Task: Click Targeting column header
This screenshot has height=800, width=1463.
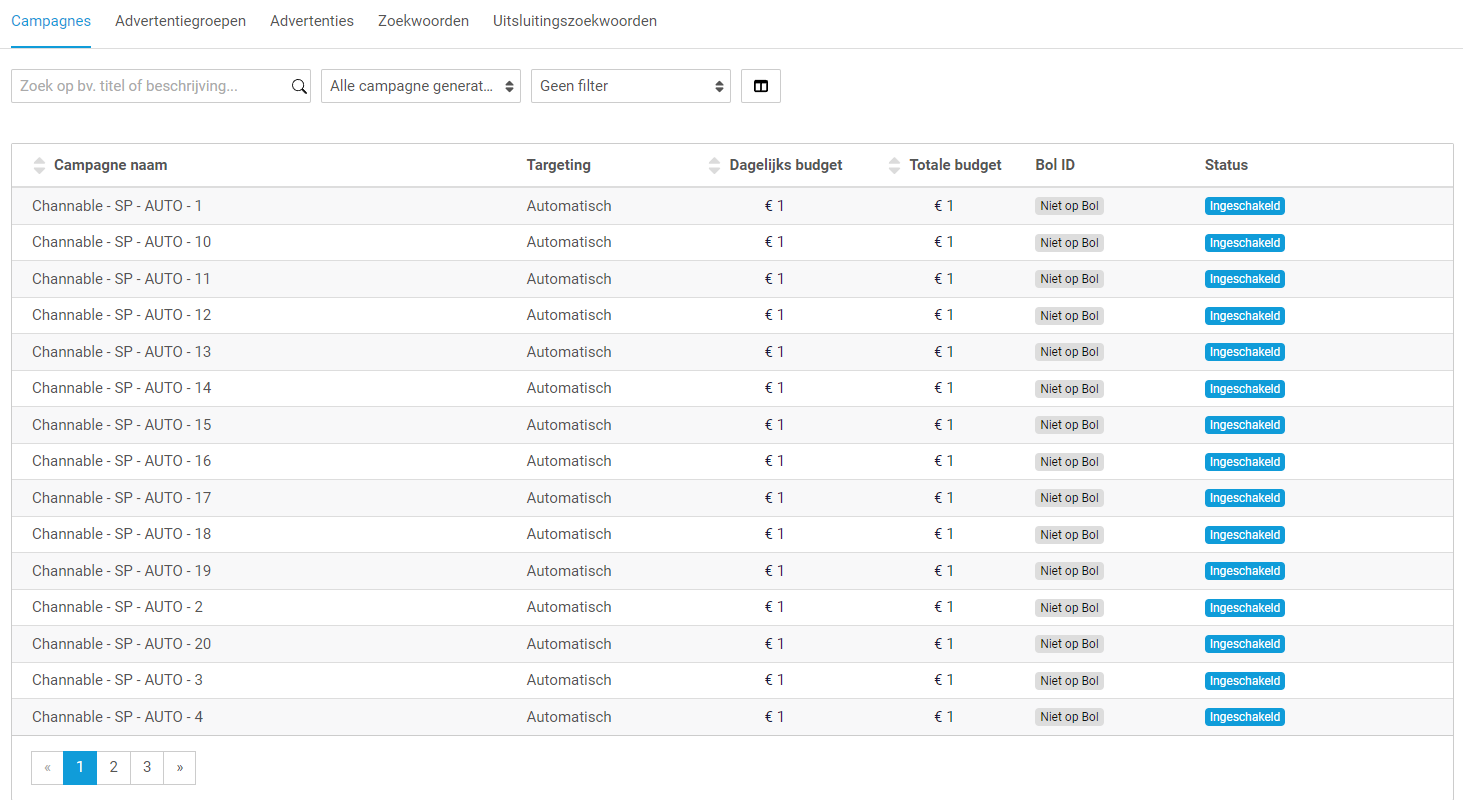Action: [x=559, y=165]
